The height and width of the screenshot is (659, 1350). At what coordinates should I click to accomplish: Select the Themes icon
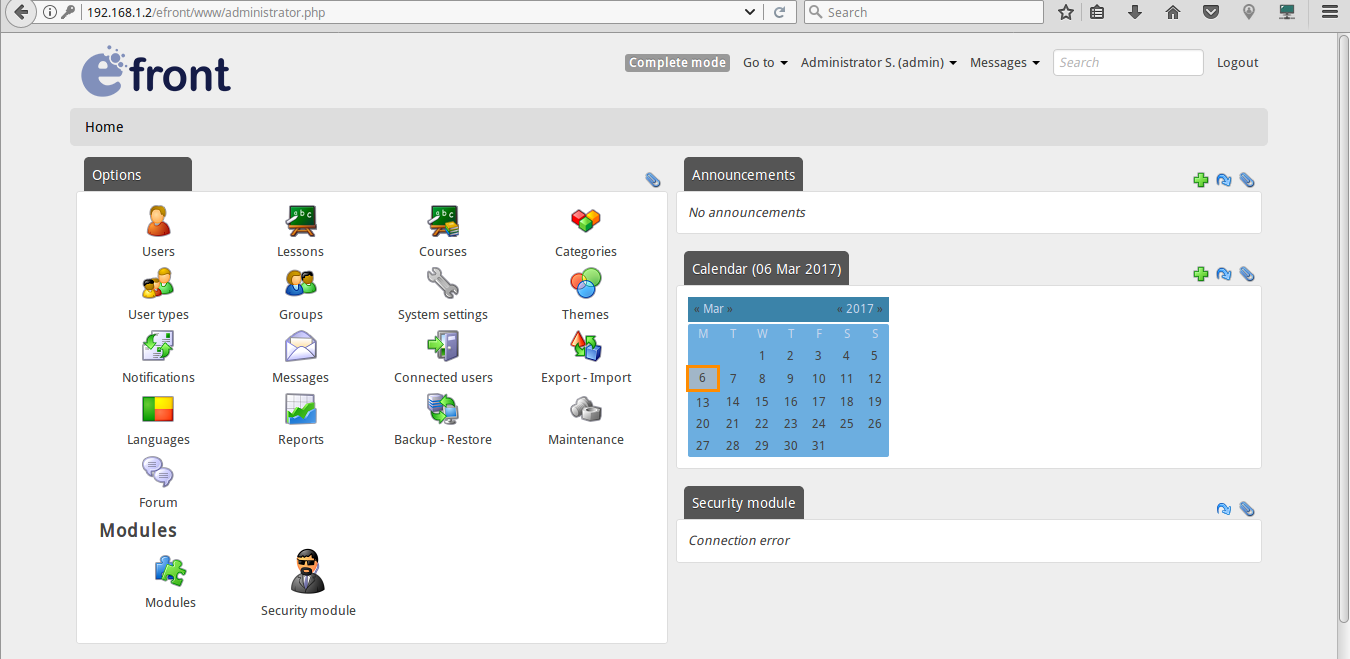(x=585, y=284)
